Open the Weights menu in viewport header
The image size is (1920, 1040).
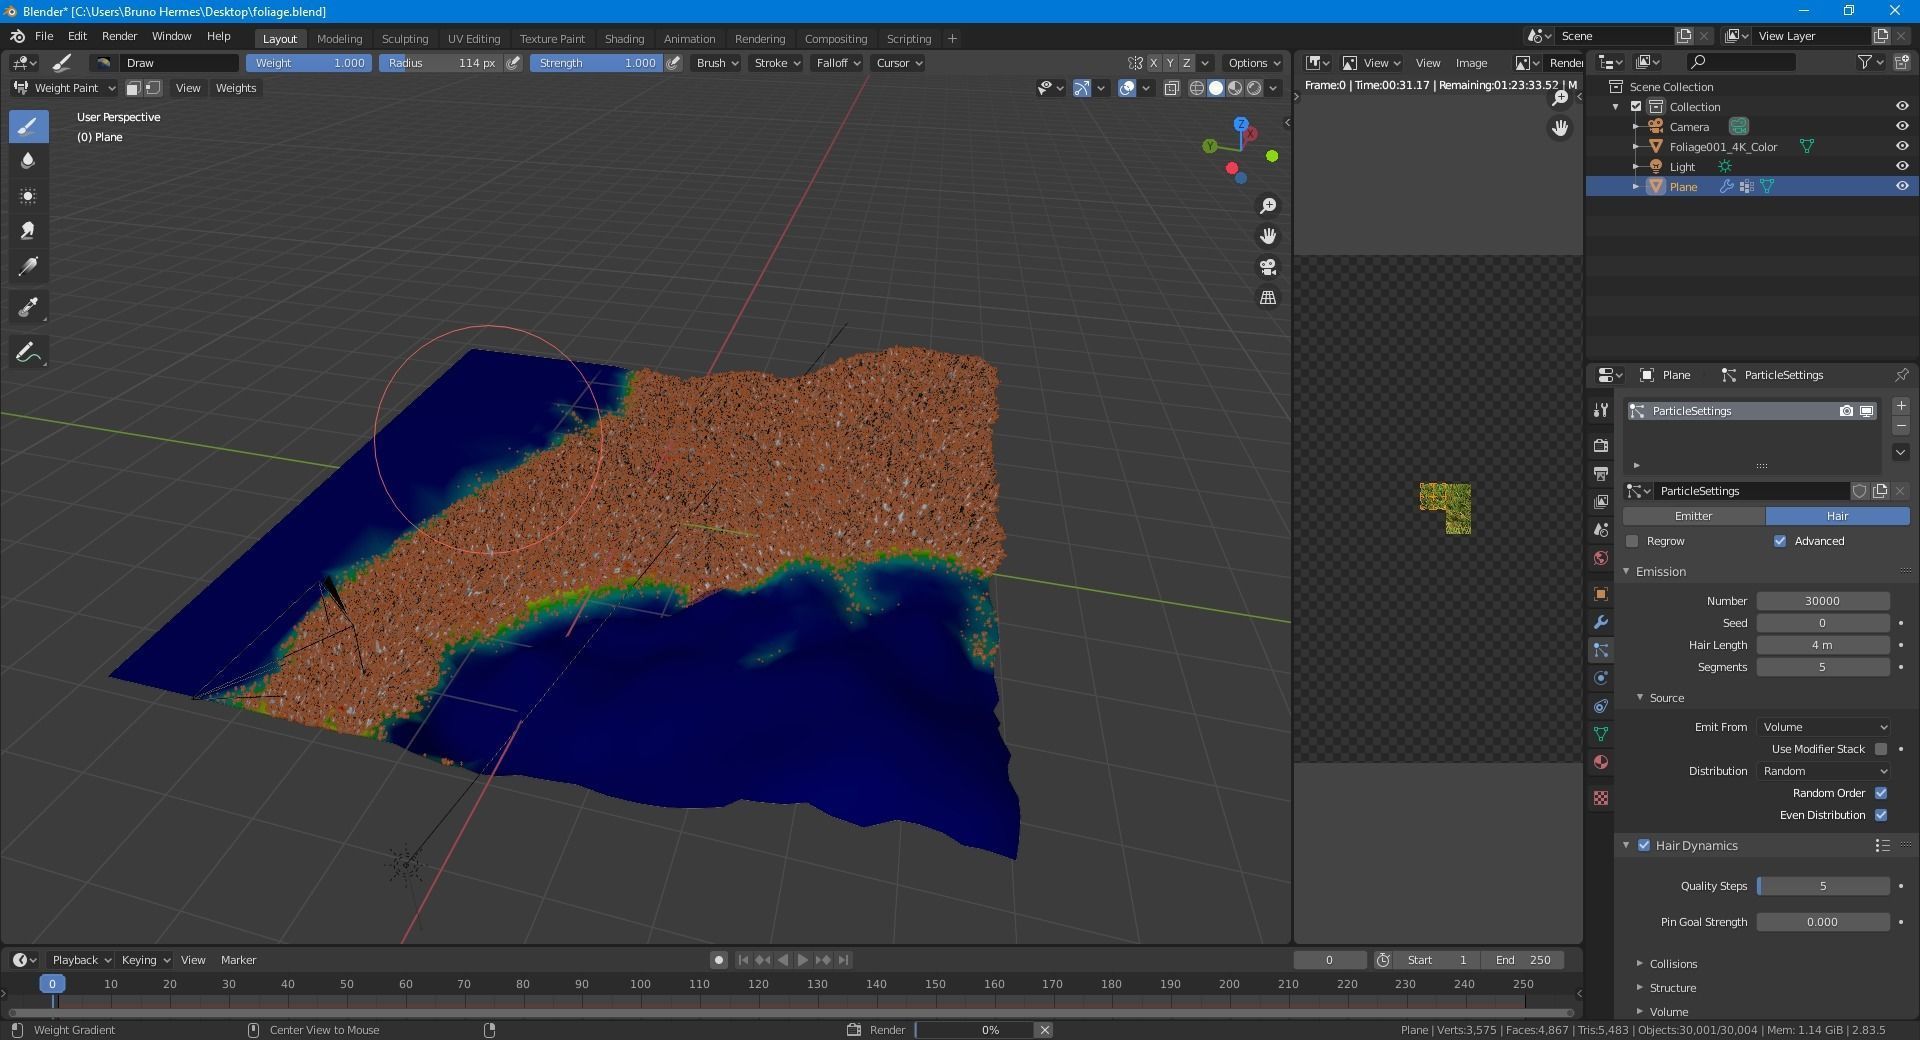click(236, 88)
